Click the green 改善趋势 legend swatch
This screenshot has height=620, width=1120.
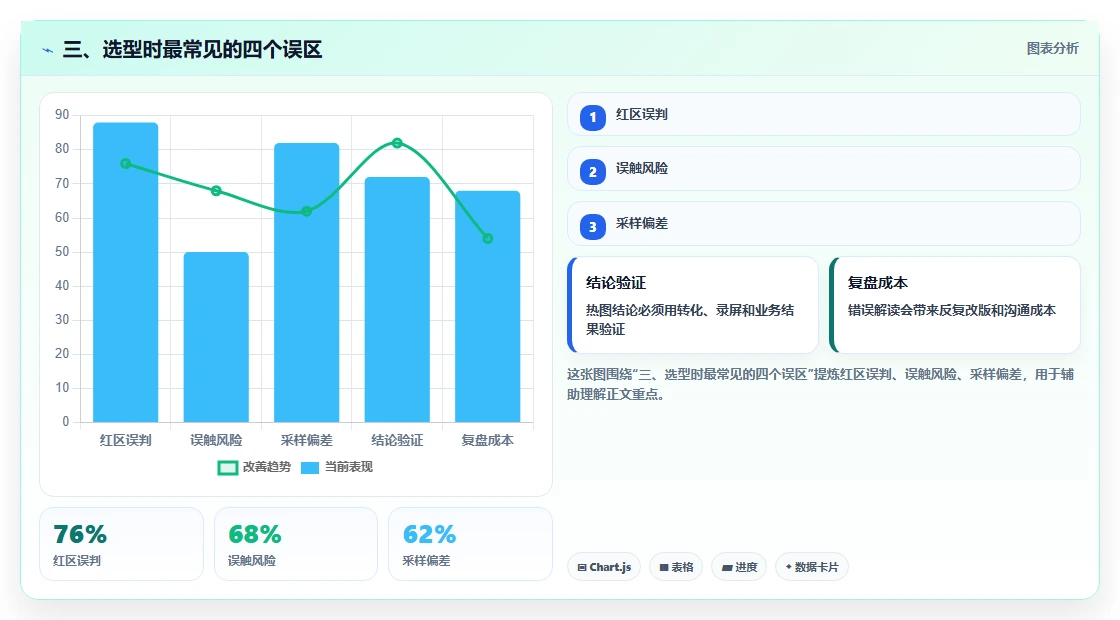[x=228, y=468]
